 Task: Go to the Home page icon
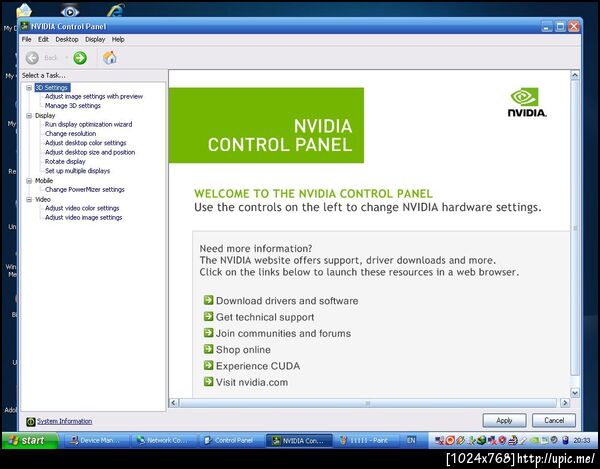click(x=110, y=58)
